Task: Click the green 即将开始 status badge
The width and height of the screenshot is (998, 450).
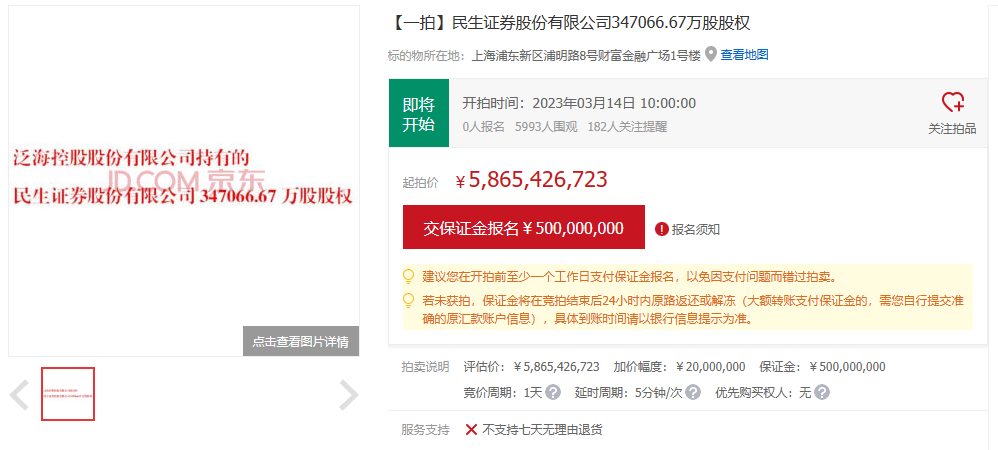Action: 419,113
